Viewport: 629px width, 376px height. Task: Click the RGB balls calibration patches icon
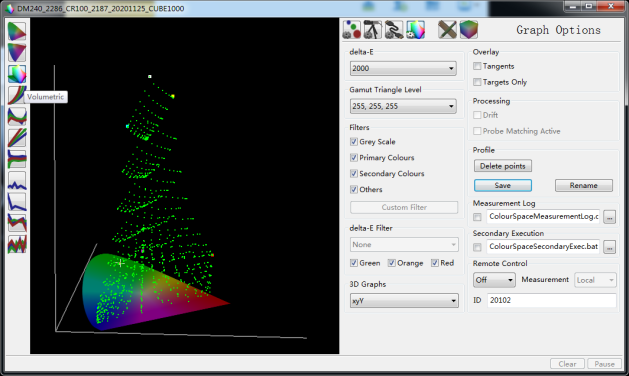[352, 30]
